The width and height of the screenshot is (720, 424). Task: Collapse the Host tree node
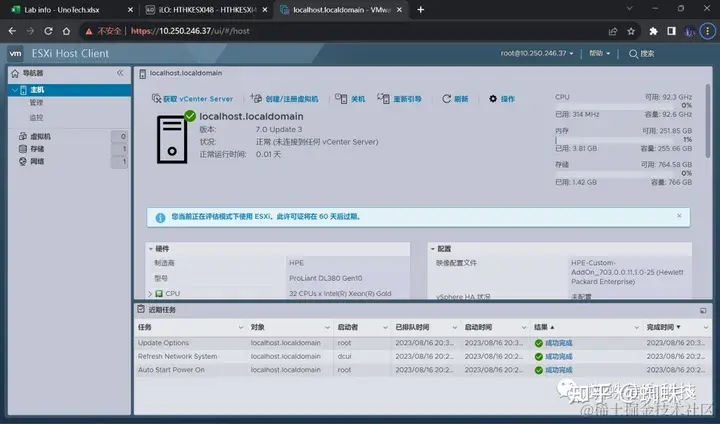click(15, 90)
